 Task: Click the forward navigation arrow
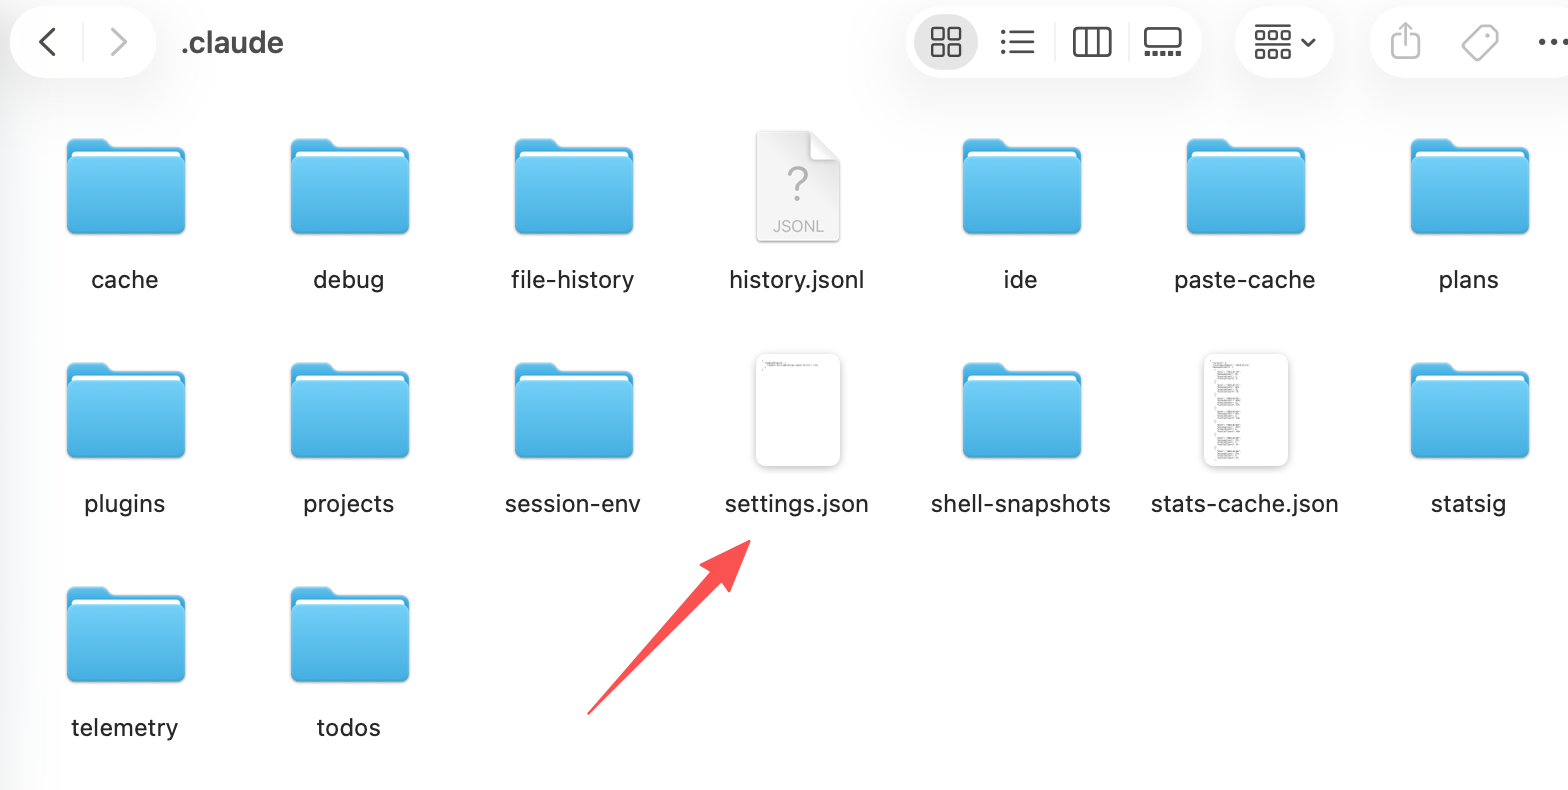[x=118, y=42]
